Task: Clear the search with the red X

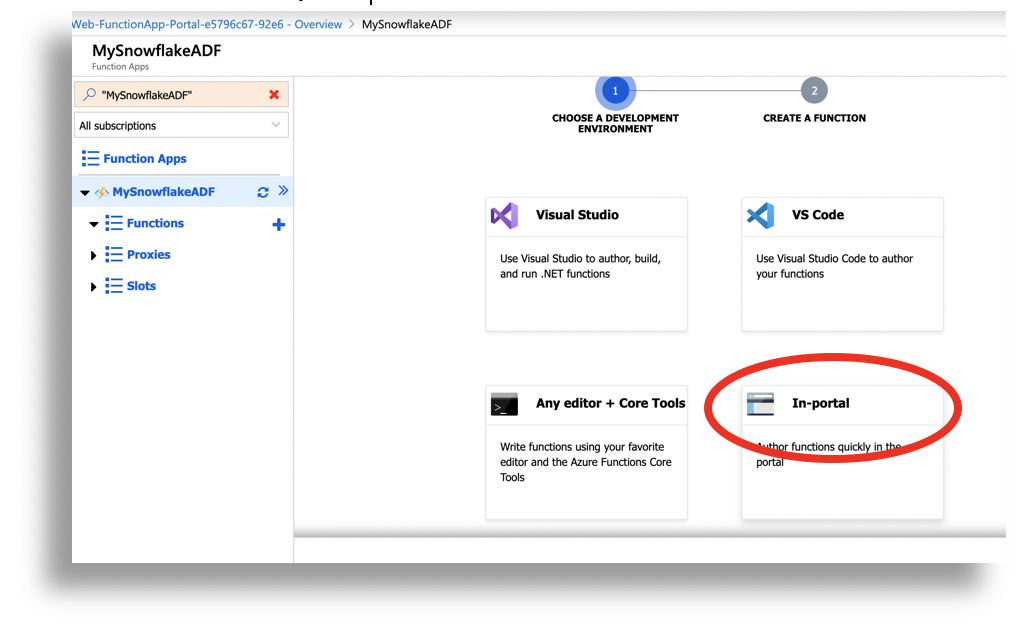Action: point(274,94)
